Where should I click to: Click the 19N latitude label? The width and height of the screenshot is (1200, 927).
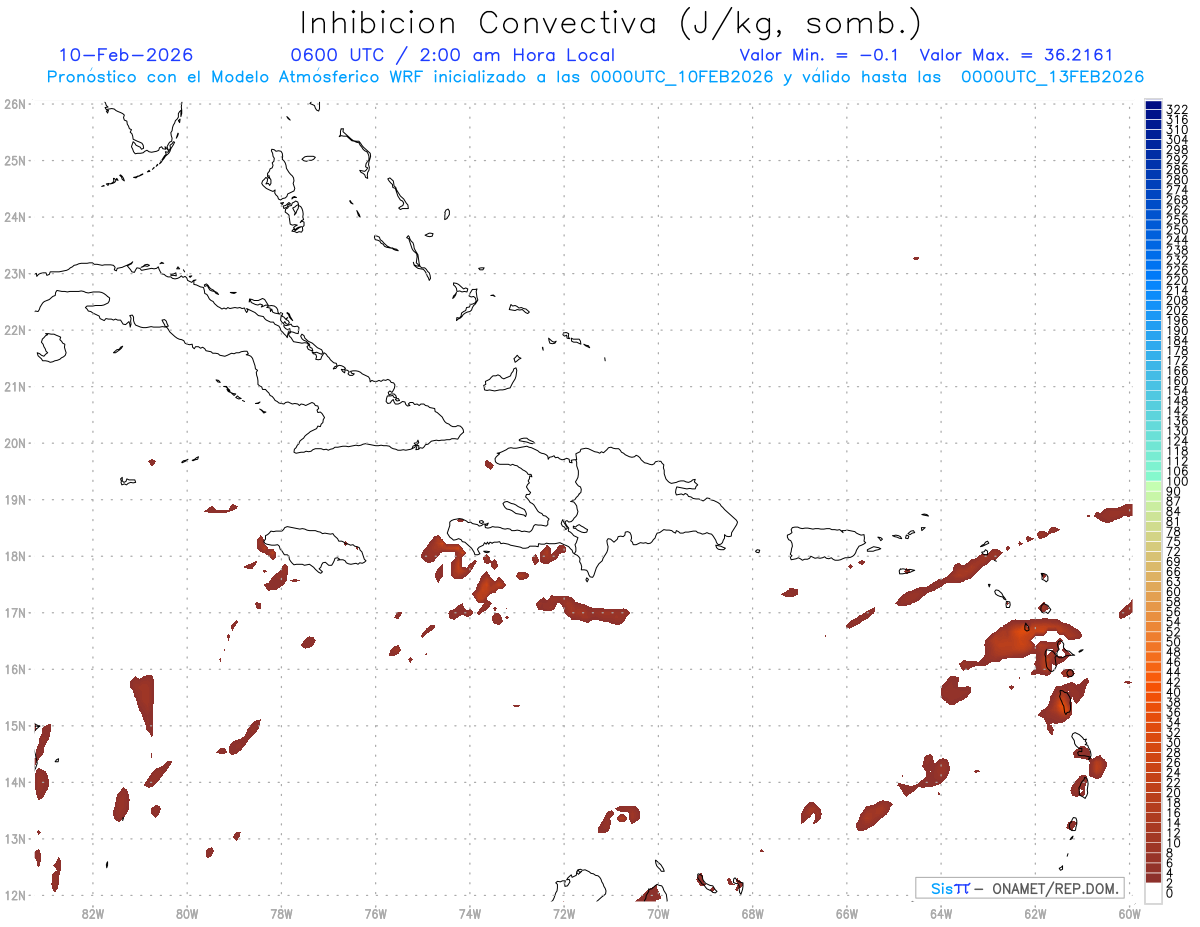(15, 499)
